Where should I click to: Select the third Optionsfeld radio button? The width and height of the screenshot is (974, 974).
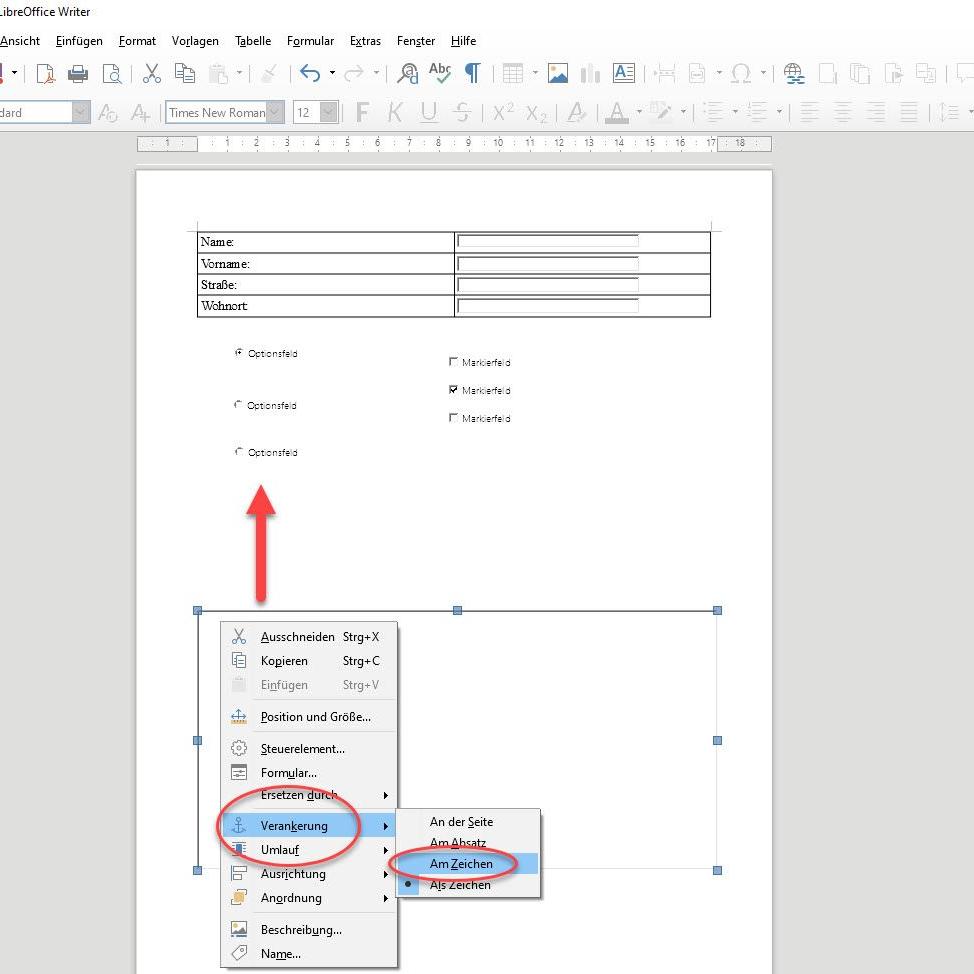[239, 452]
